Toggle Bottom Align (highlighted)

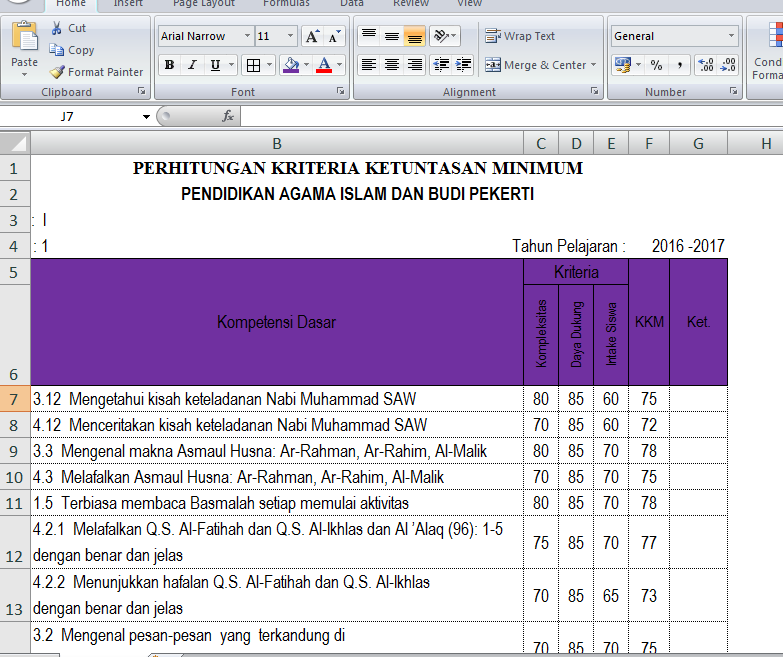[414, 36]
